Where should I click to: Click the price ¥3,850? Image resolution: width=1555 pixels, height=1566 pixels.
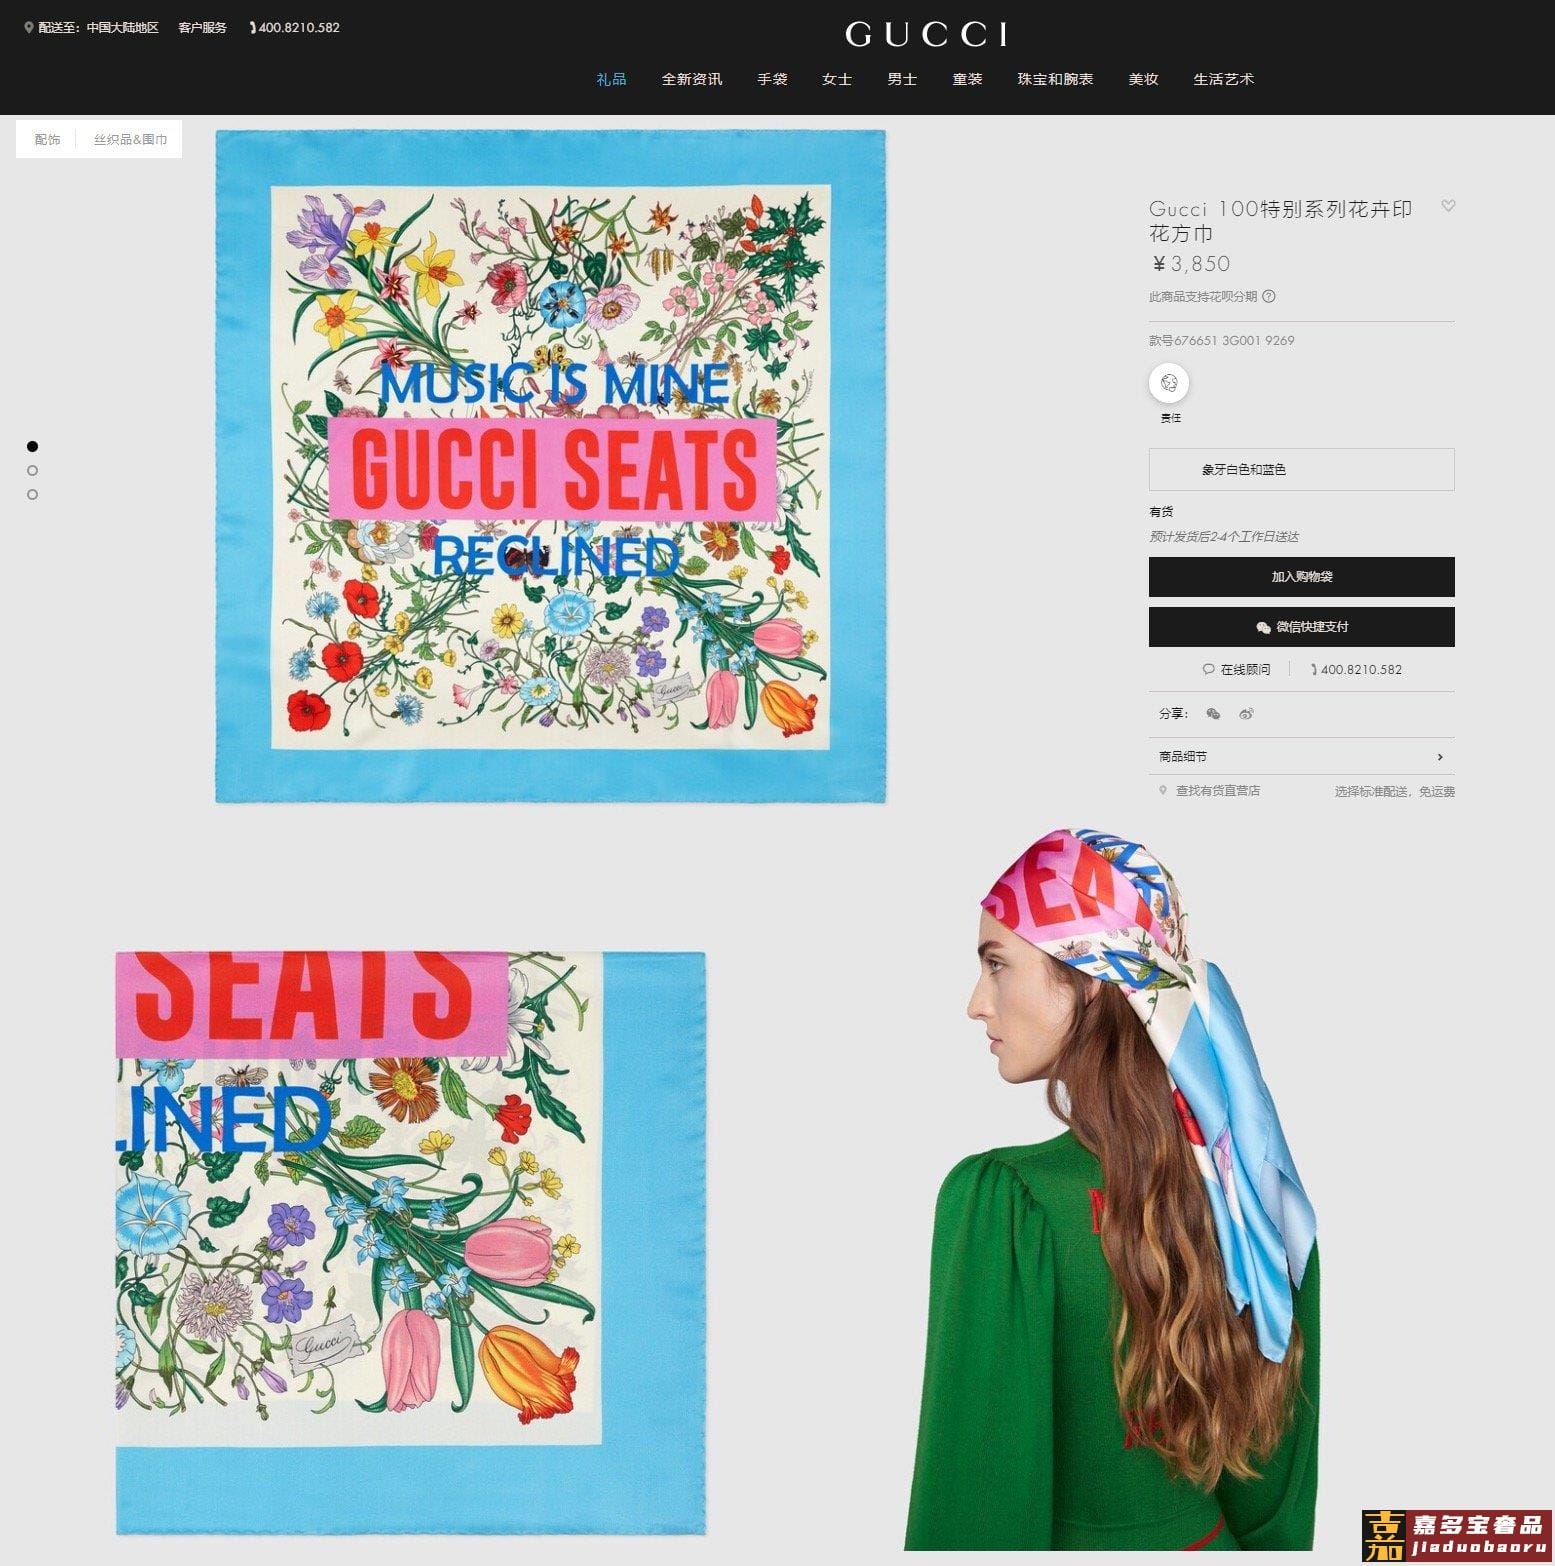coord(1191,264)
